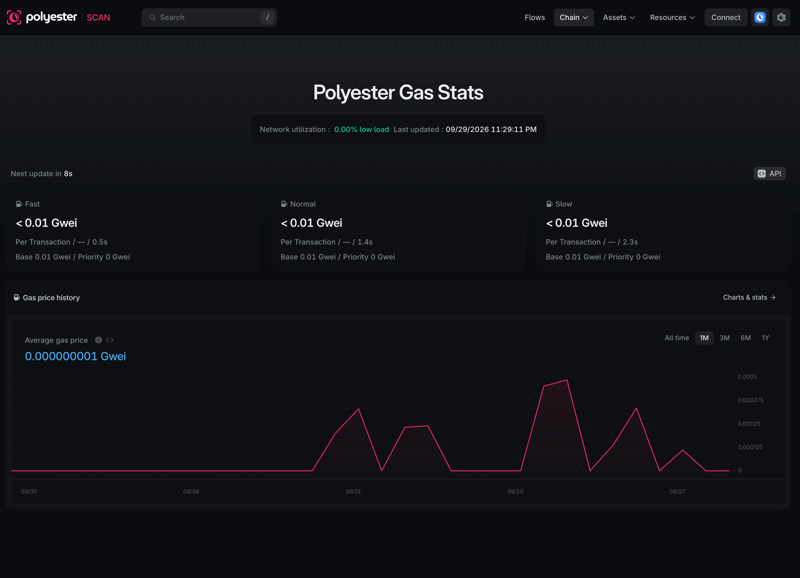Expand the Assets dropdown menu
800x578 pixels.
pyautogui.click(x=619, y=17)
